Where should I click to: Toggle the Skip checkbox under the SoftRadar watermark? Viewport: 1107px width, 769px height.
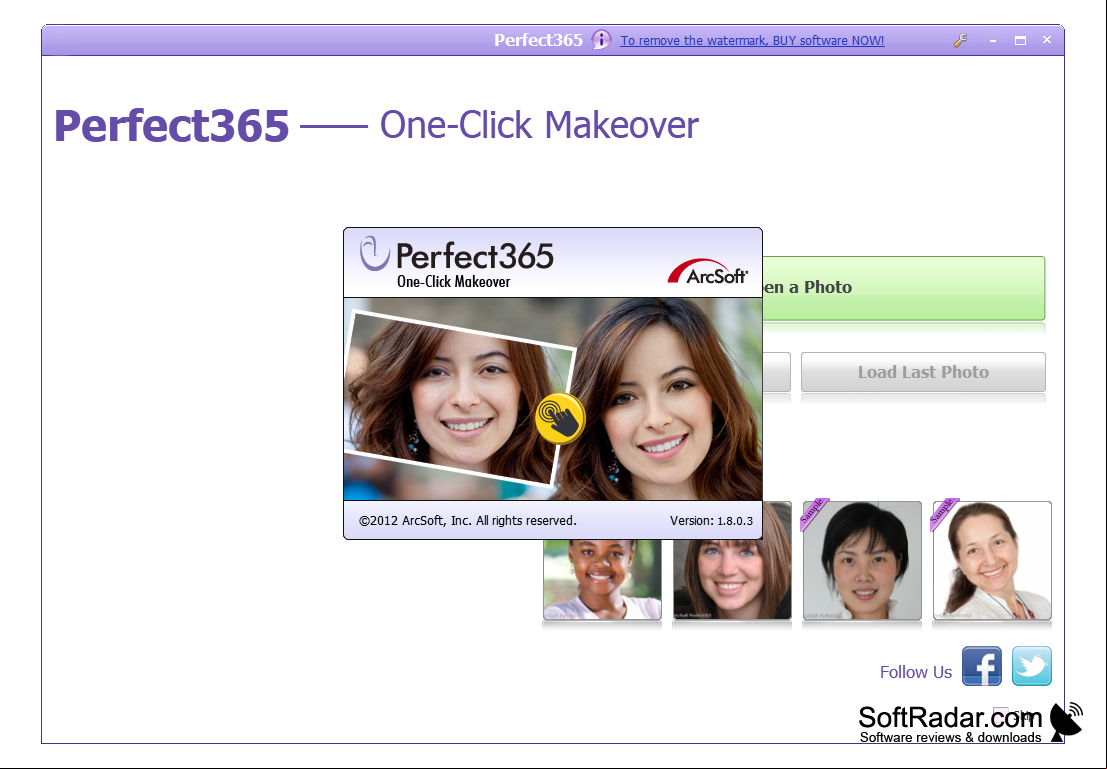click(x=1000, y=714)
